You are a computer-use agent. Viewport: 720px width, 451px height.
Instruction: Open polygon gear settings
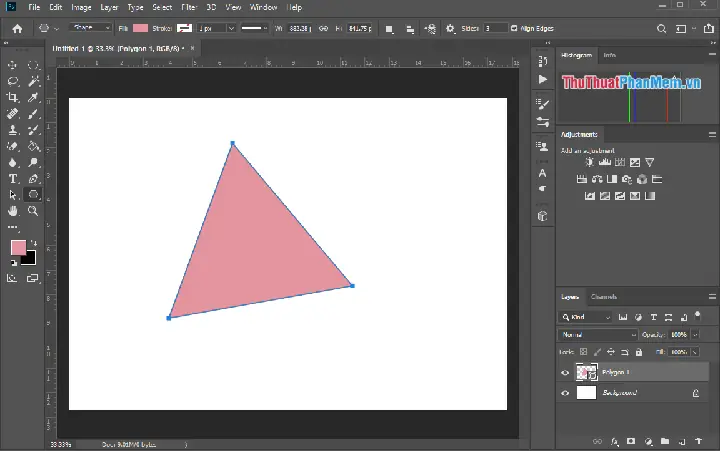(450, 28)
